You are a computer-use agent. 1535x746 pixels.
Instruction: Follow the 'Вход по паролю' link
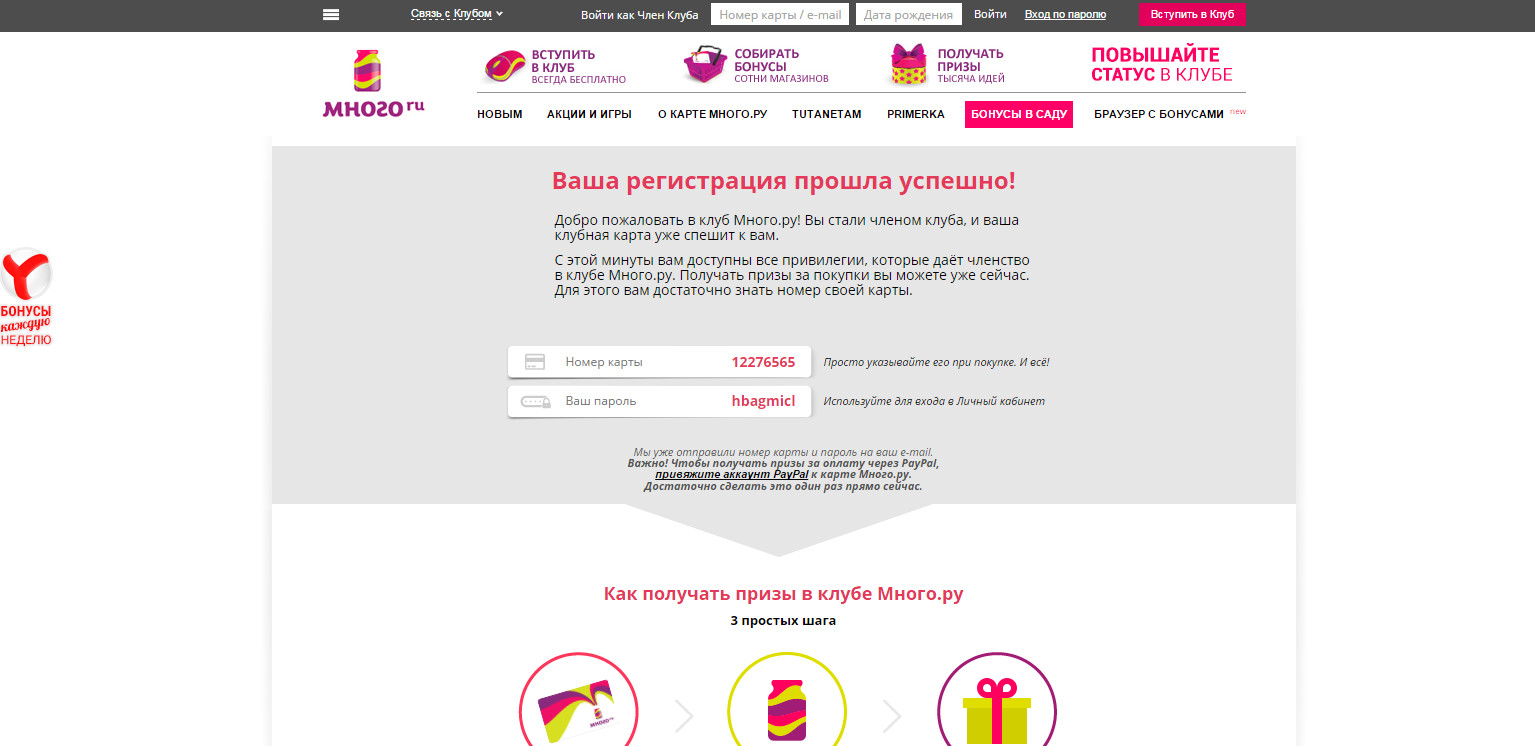click(x=1065, y=14)
